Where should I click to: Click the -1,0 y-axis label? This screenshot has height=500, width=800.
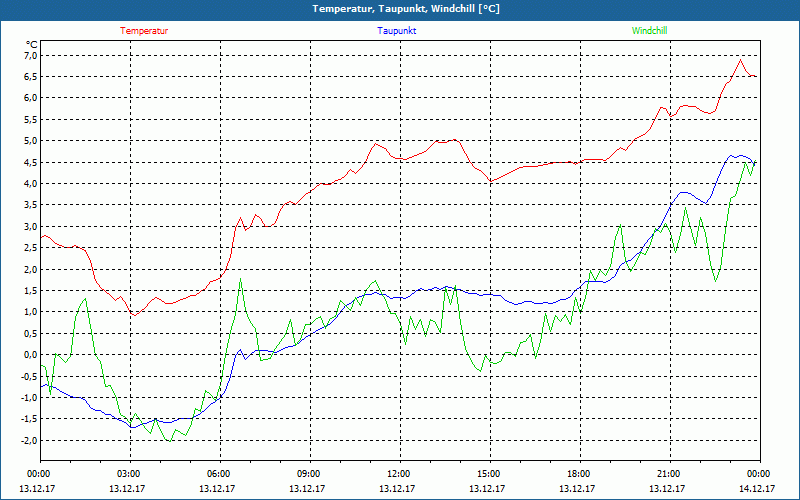pos(29,397)
